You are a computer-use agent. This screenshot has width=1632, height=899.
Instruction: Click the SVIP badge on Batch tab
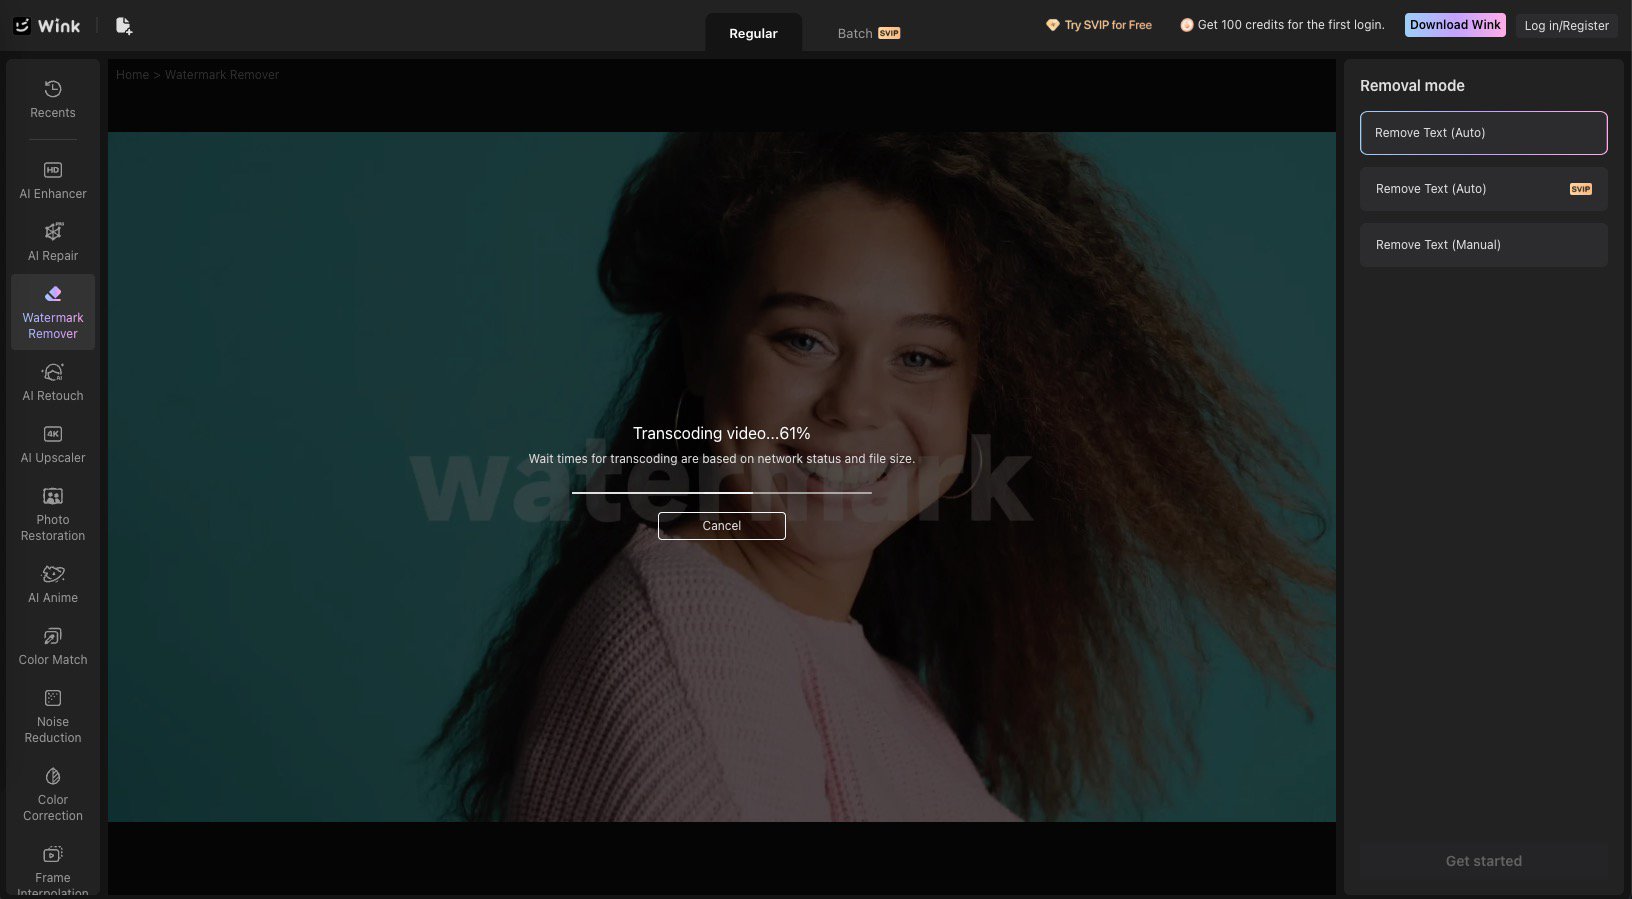pos(889,33)
